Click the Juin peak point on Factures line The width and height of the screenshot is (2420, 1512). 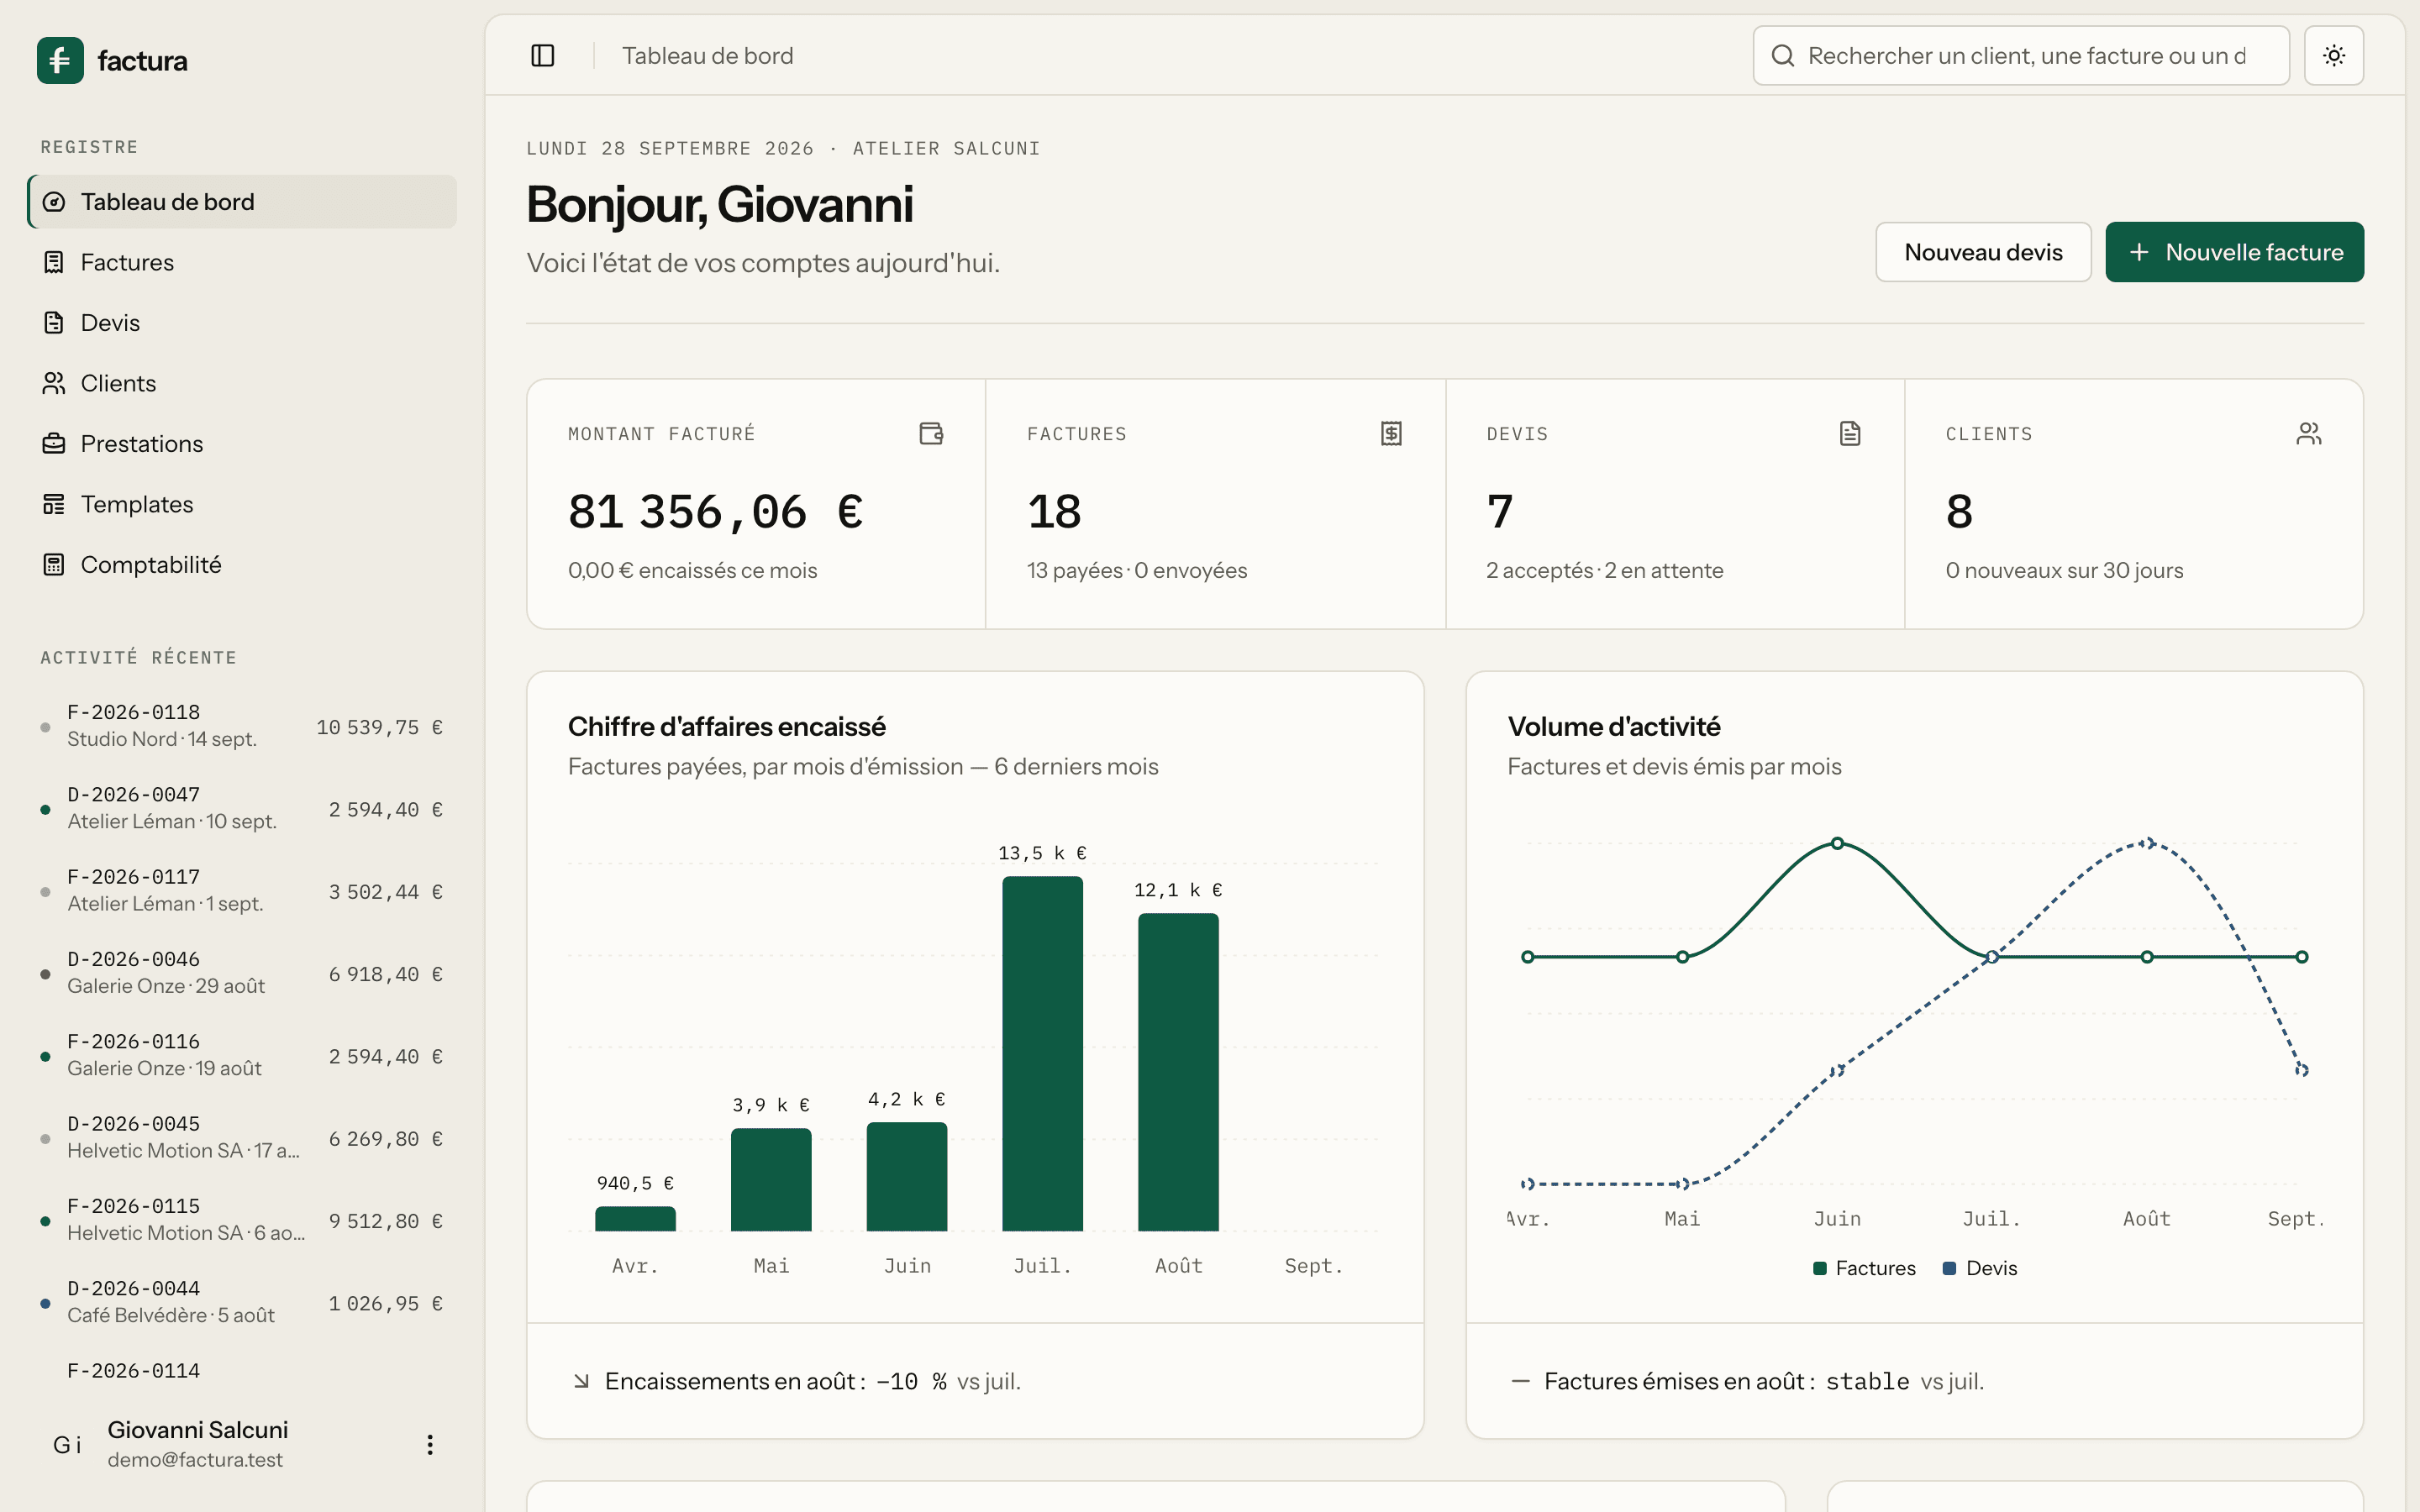(1837, 844)
